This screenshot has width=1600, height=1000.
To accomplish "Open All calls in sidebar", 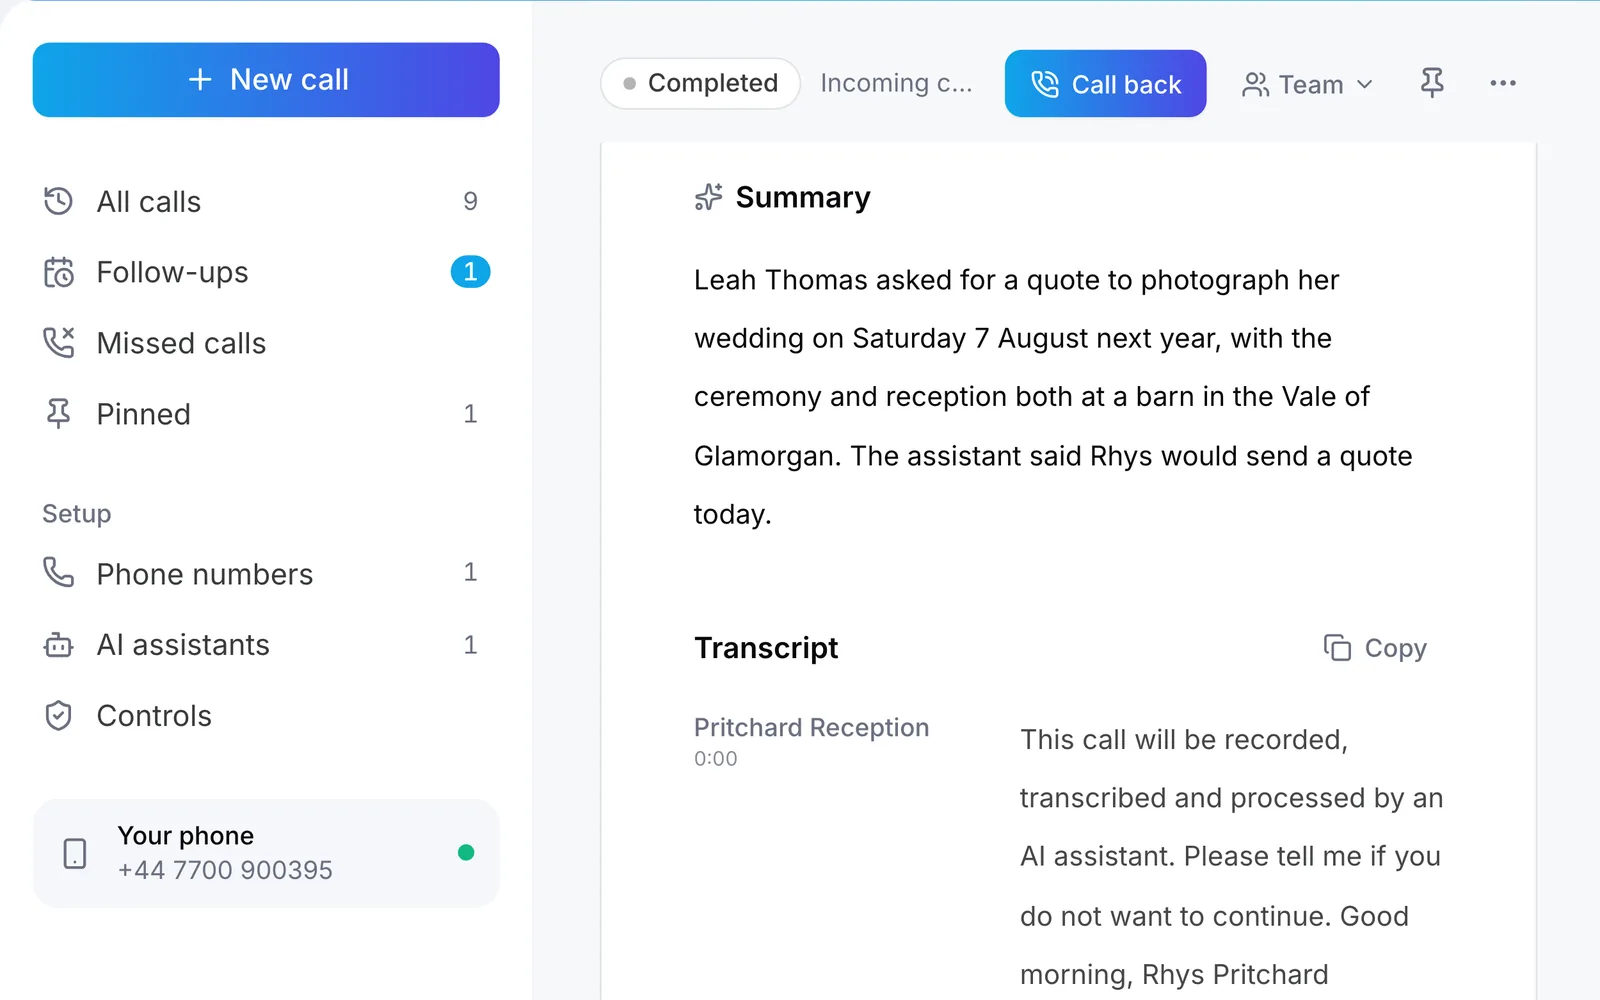I will (266, 202).
